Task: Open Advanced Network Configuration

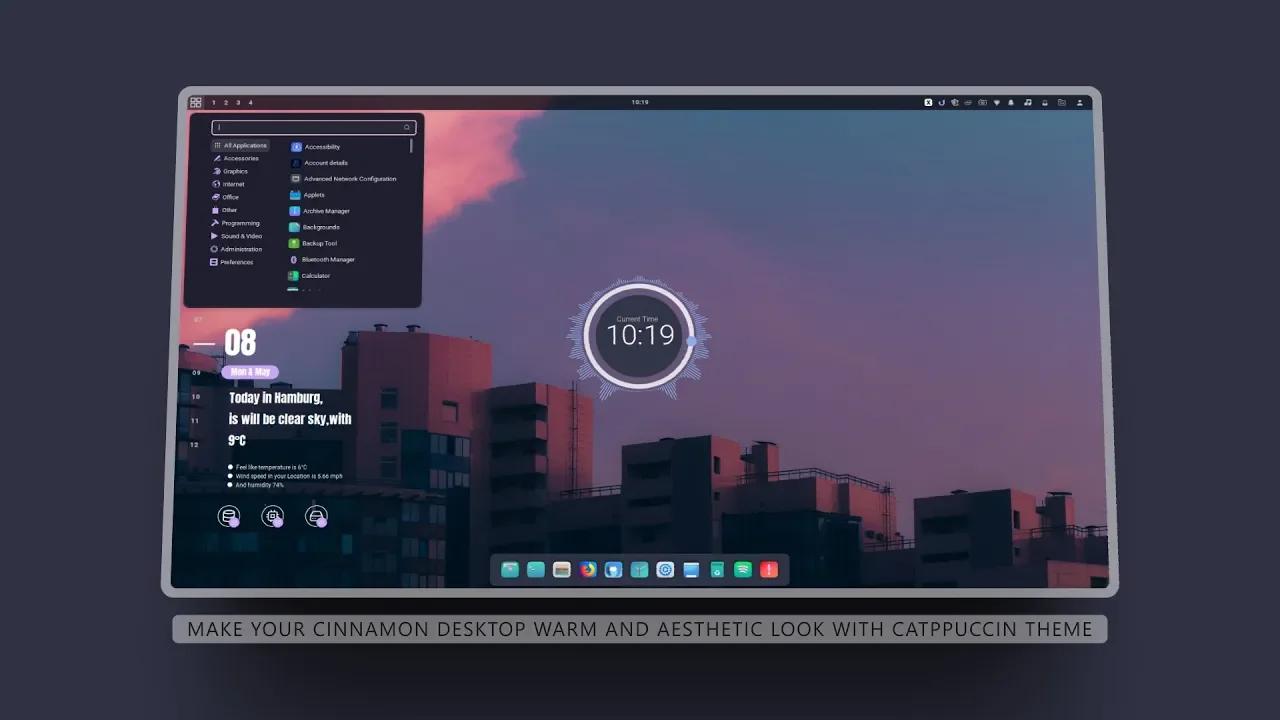Action: 350,179
